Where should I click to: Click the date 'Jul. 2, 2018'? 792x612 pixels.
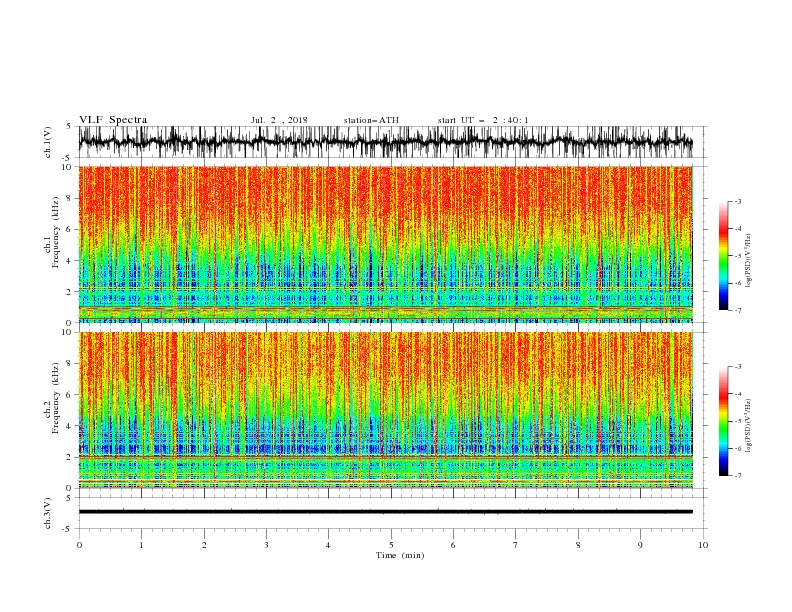pyautogui.click(x=279, y=120)
